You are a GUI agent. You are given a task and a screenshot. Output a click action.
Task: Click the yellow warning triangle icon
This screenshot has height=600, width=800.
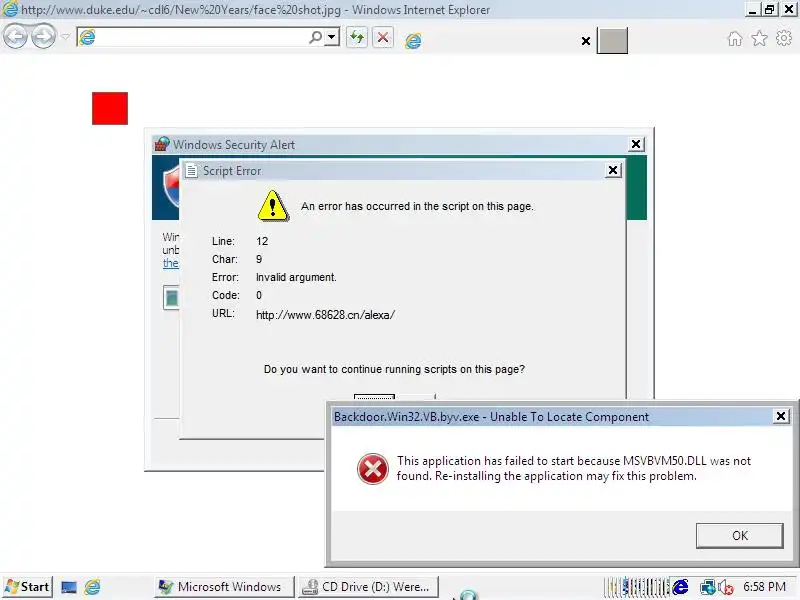tap(273, 206)
